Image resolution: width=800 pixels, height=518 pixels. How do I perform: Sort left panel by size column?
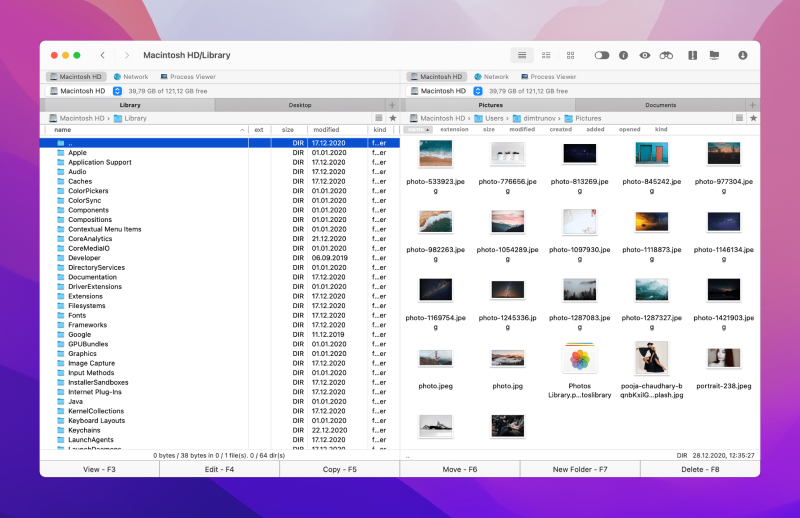pyautogui.click(x=288, y=130)
